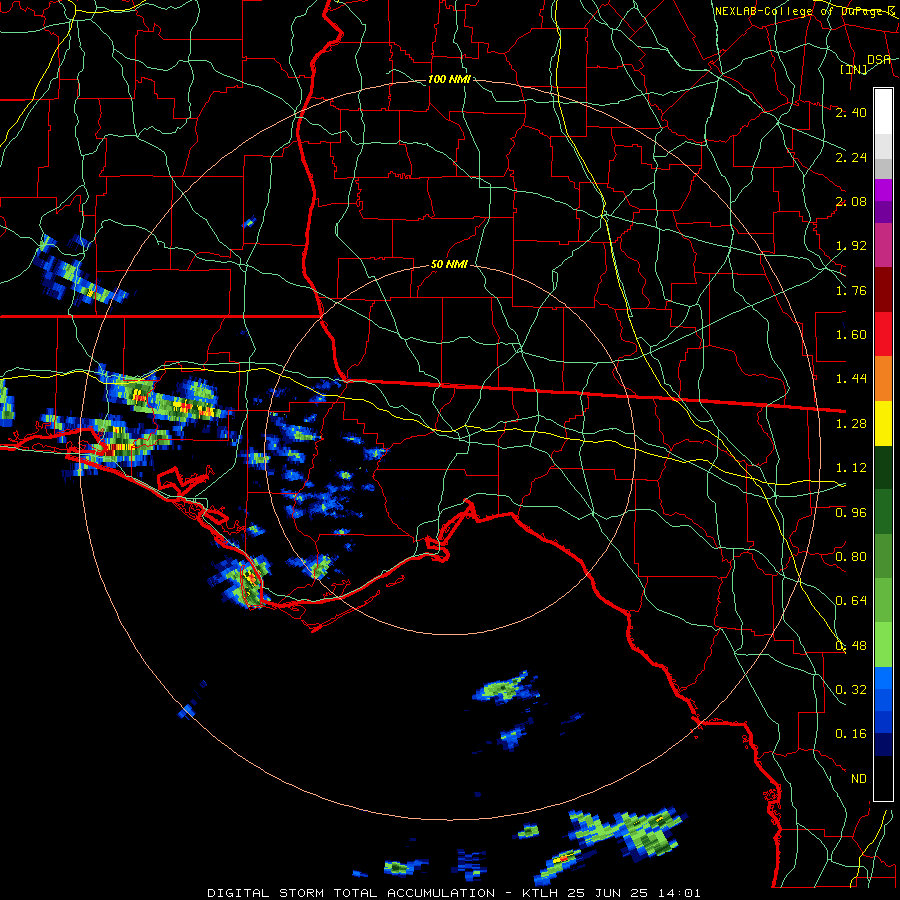900x900 pixels.
Task: Select the 2.24 legend value
Action: click(x=851, y=157)
